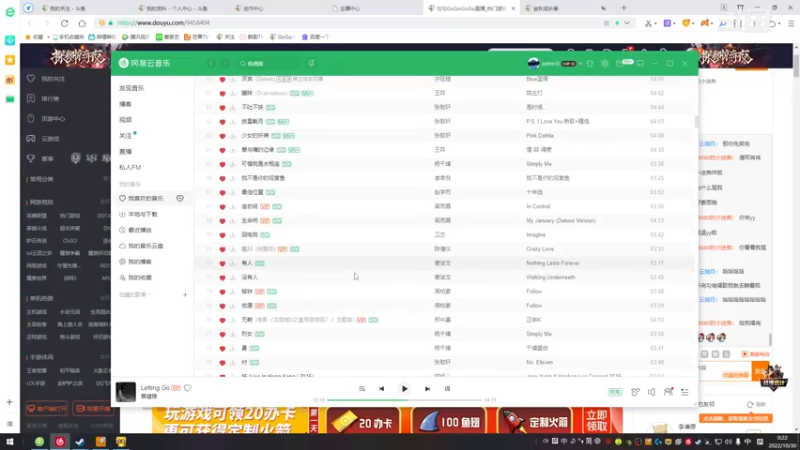Open a new browser tab

pyautogui.click(x=623, y=8)
